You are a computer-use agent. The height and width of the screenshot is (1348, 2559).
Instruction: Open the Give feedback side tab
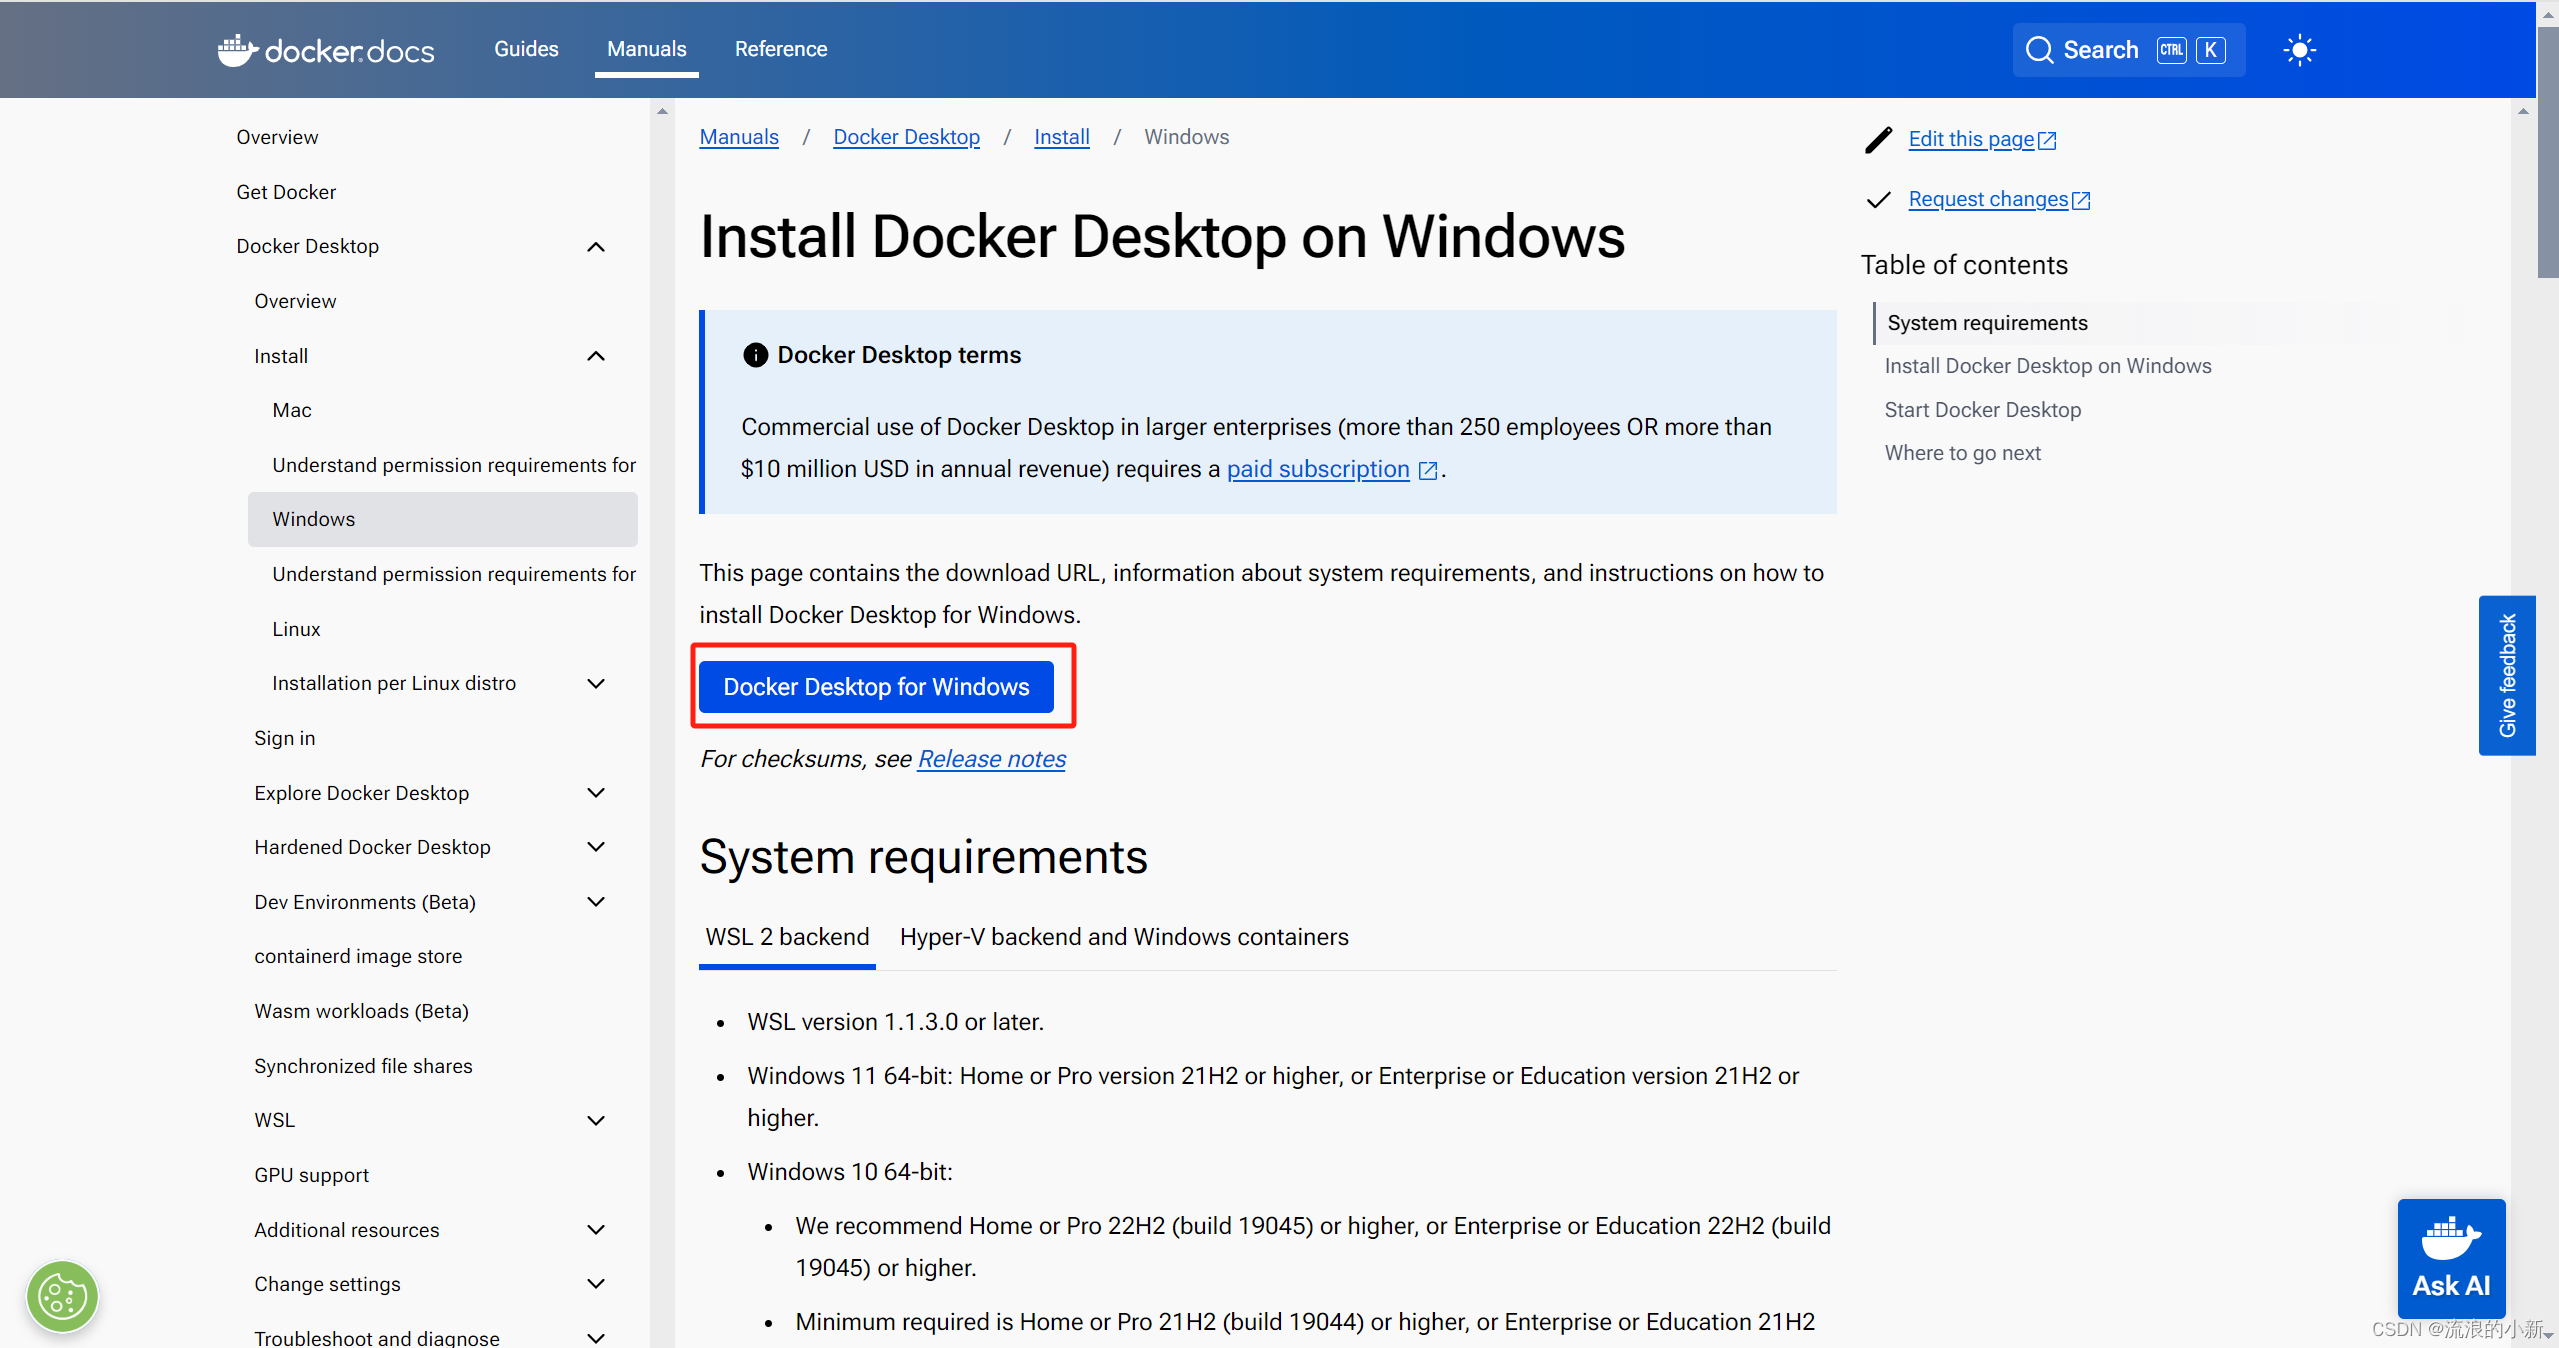click(2506, 676)
